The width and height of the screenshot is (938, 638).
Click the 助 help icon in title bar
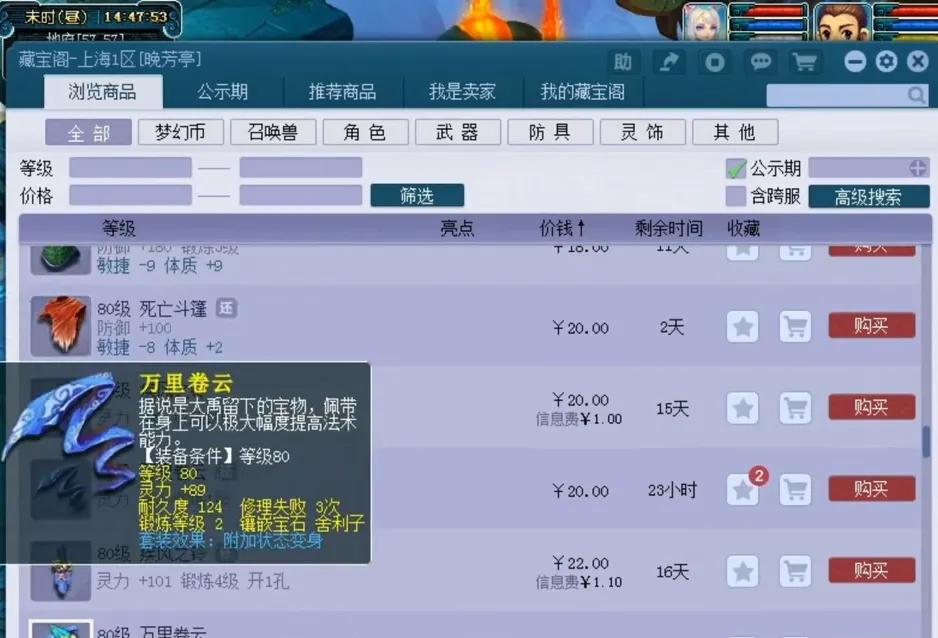[622, 62]
